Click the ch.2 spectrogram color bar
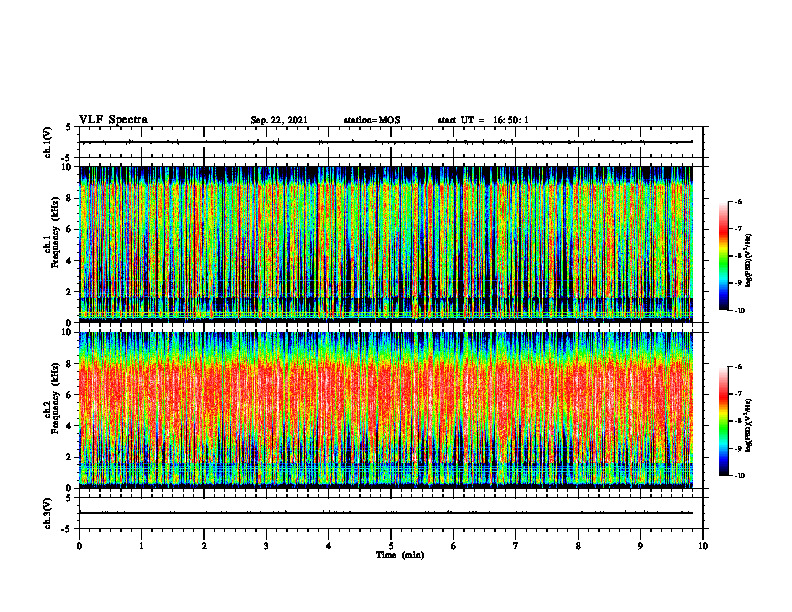 click(x=724, y=421)
